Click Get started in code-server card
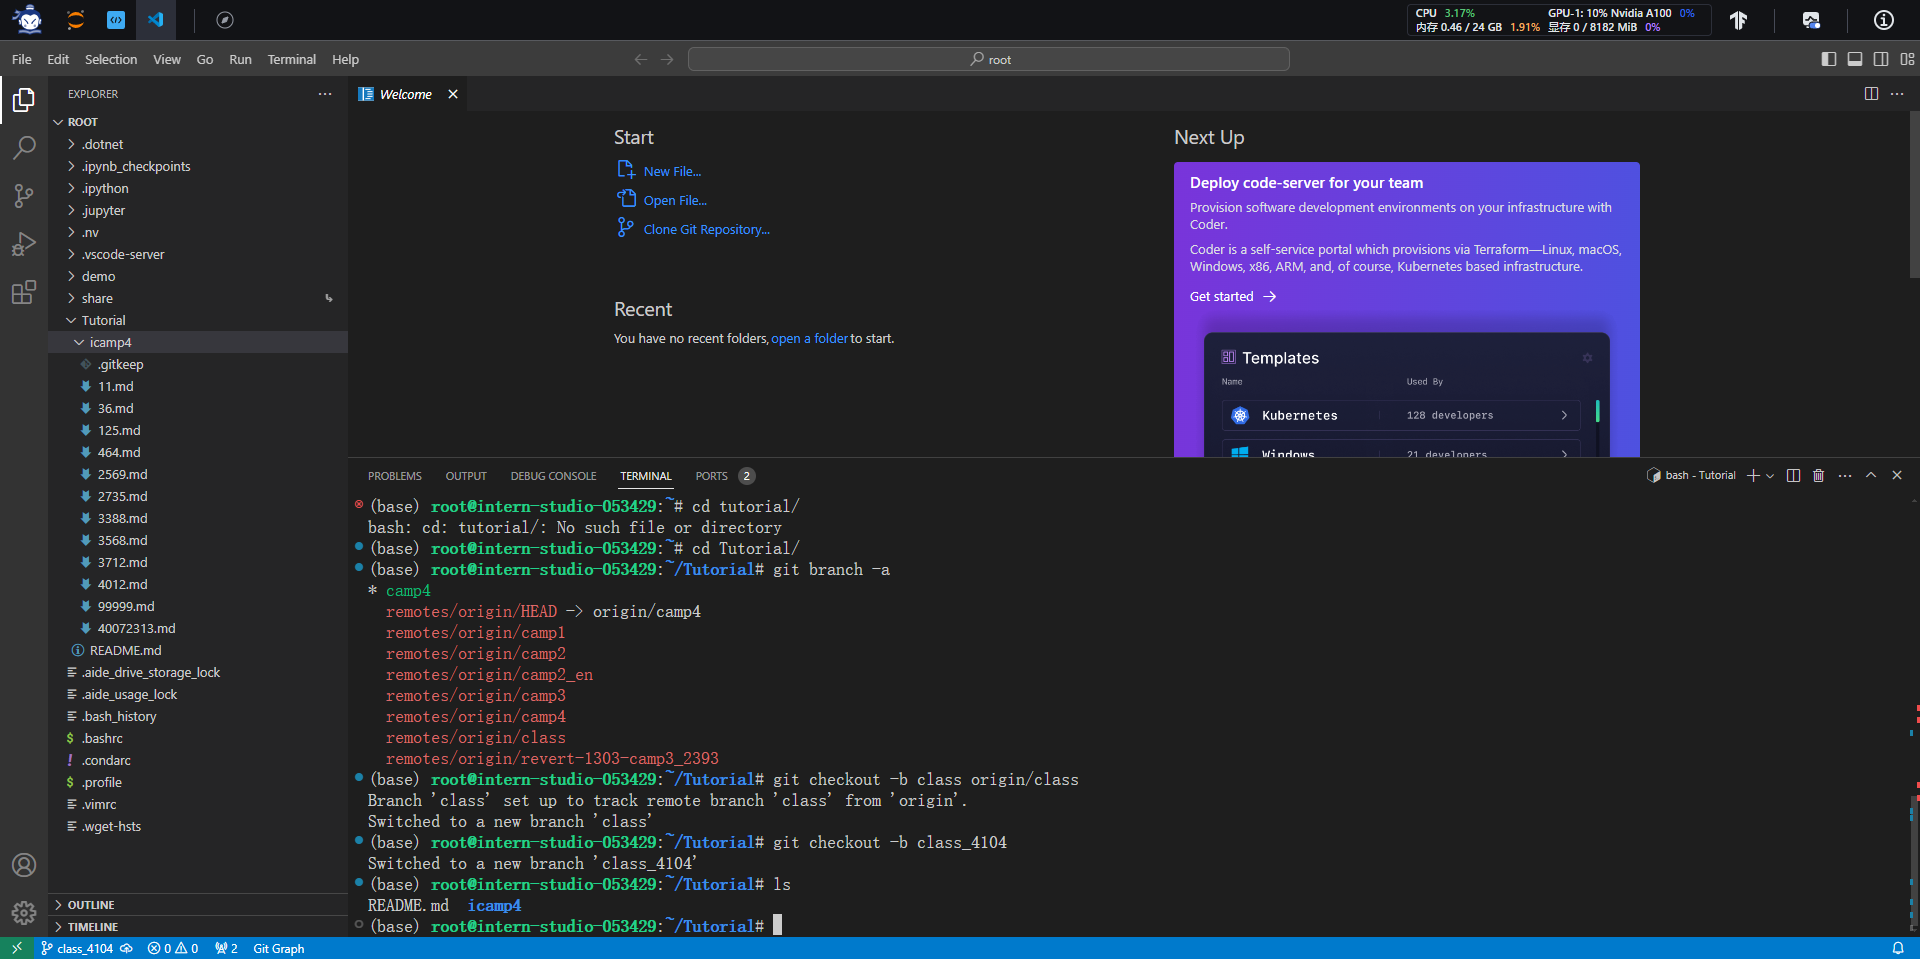Viewport: 1920px width, 959px height. click(1233, 297)
